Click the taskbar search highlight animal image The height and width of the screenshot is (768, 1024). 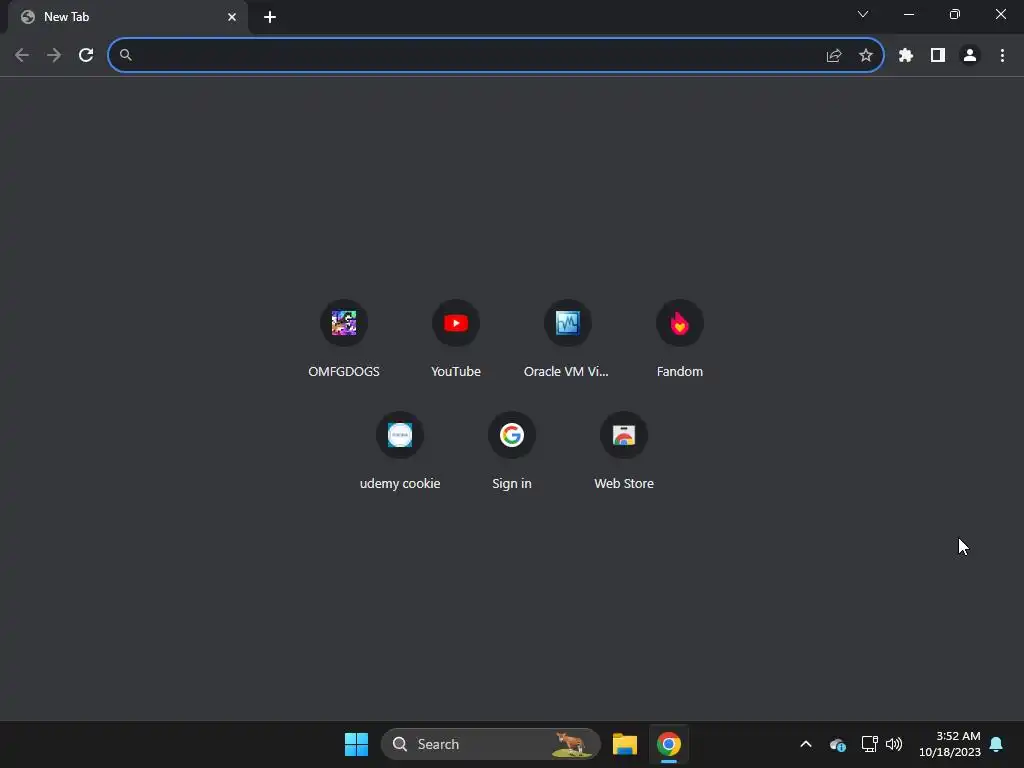point(571,744)
